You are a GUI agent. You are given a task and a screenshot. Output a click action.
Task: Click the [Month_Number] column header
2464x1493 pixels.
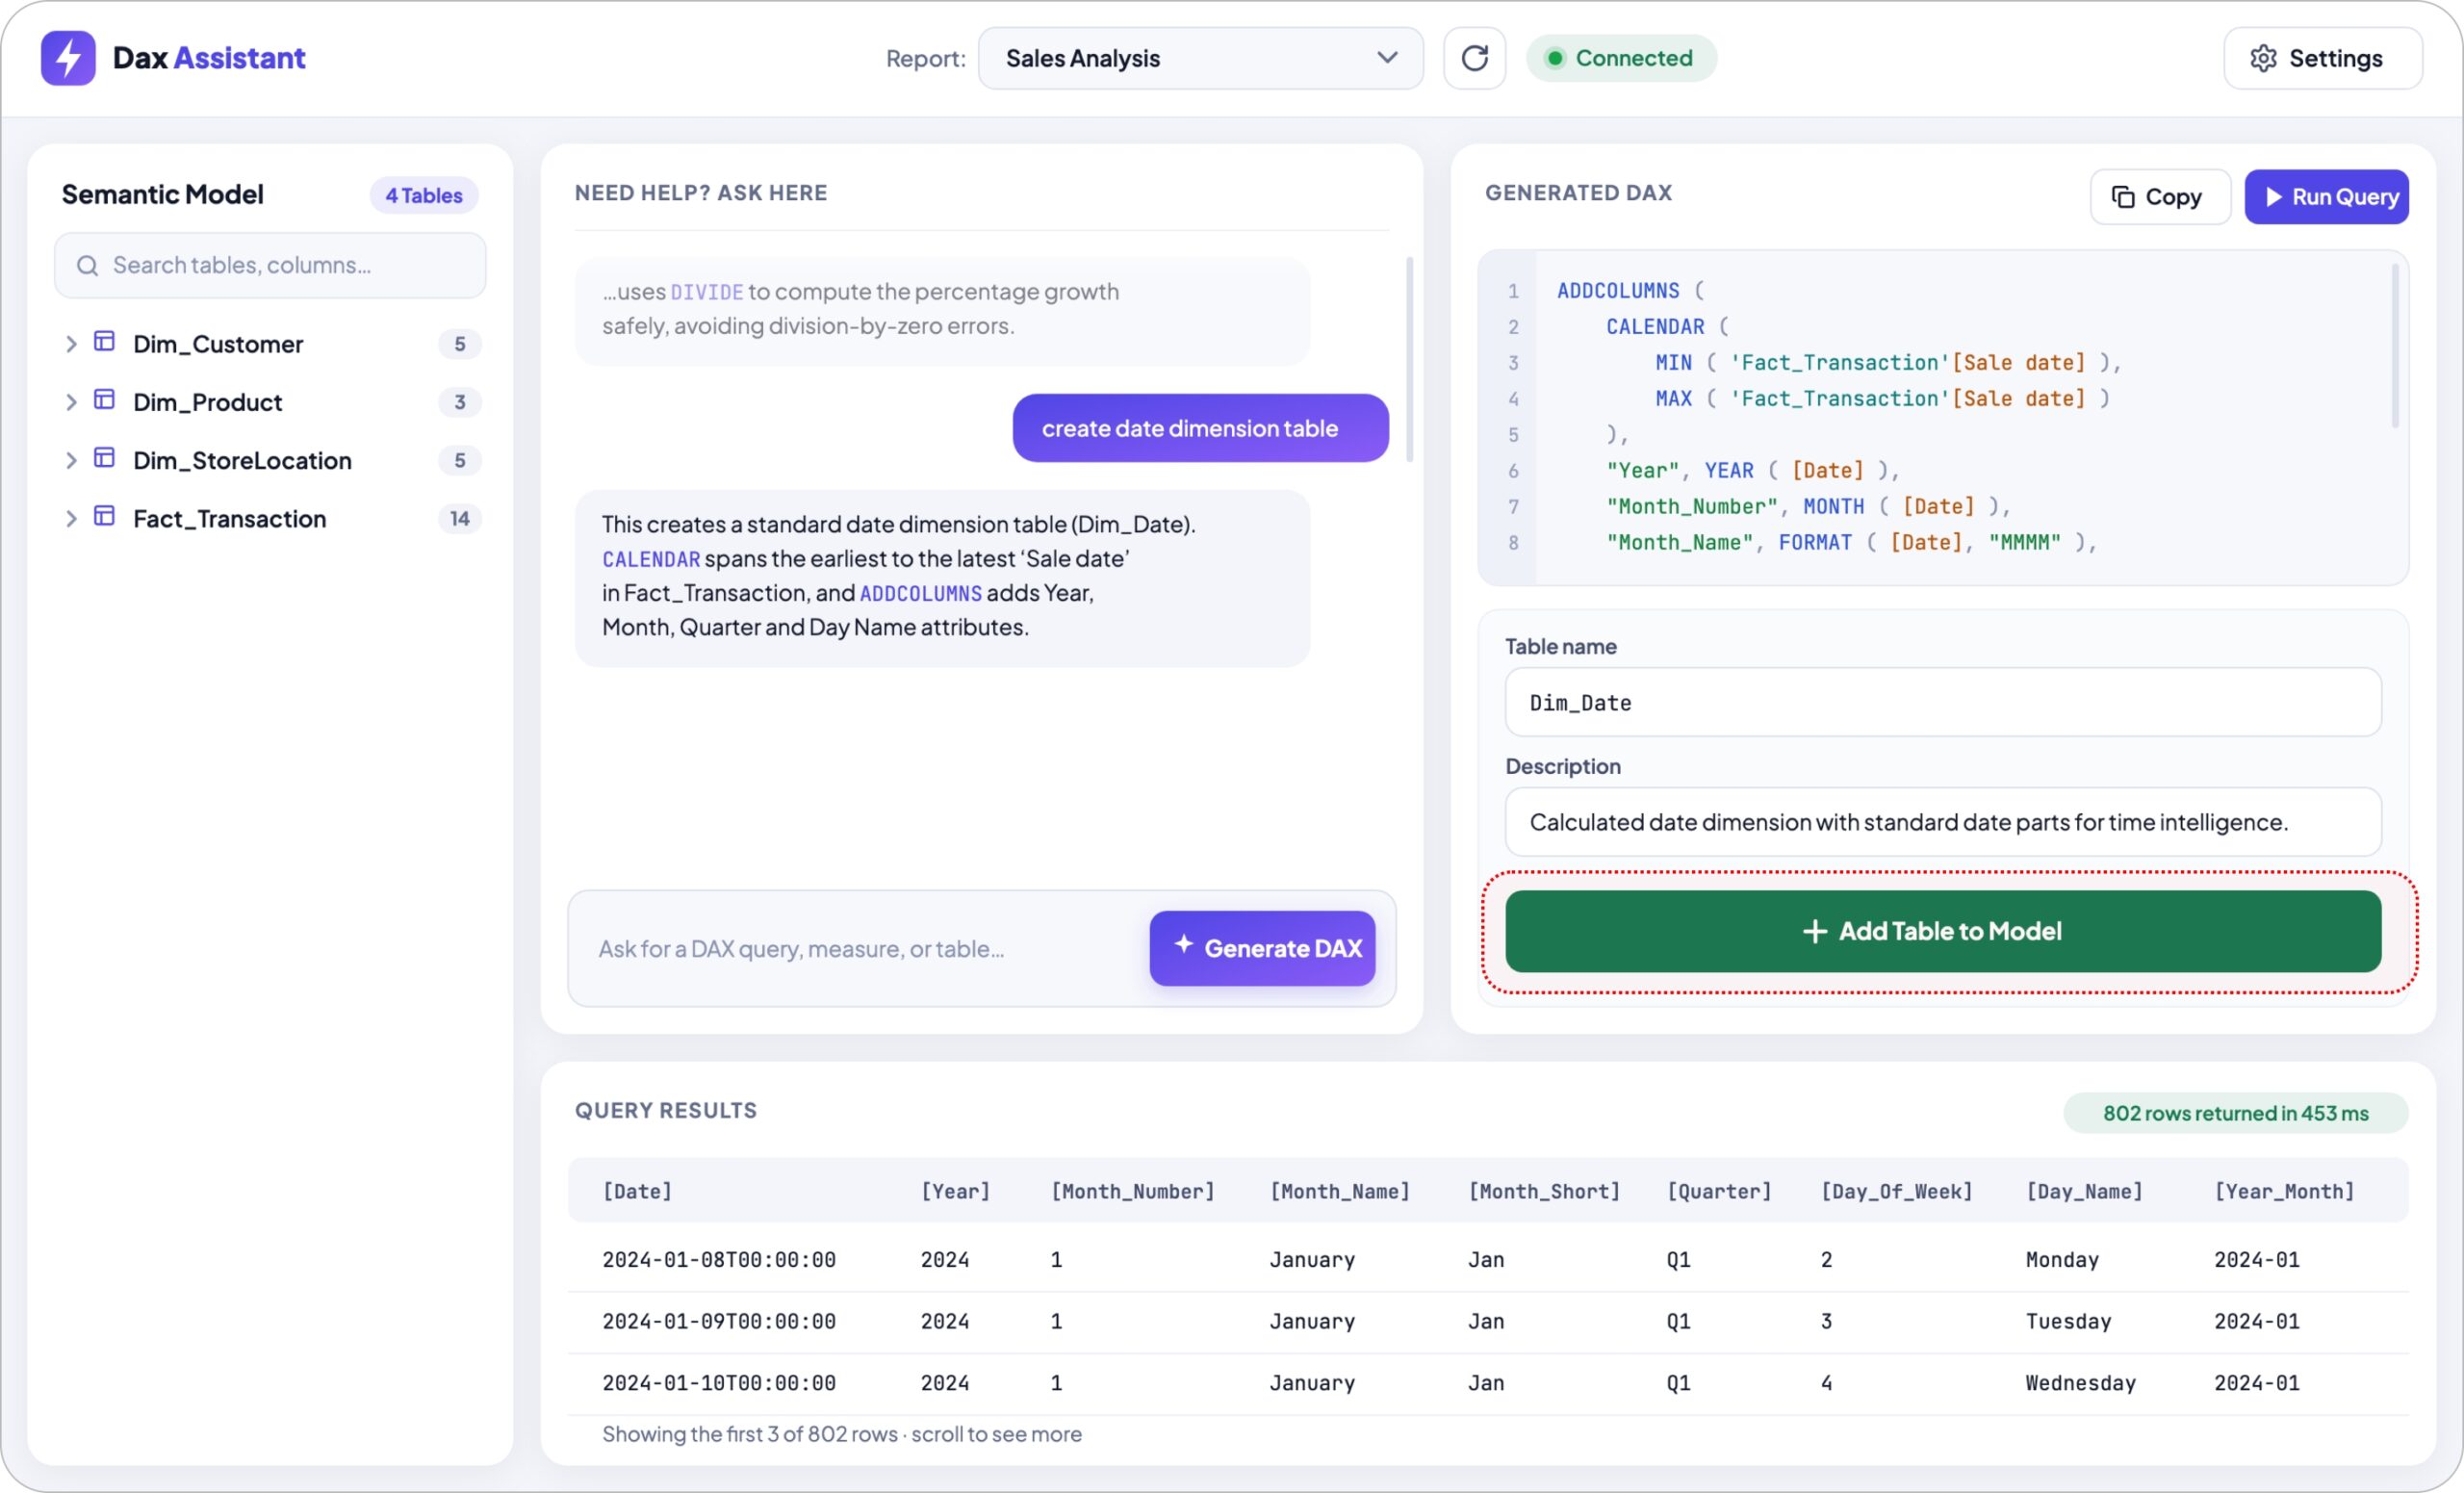click(1132, 1191)
